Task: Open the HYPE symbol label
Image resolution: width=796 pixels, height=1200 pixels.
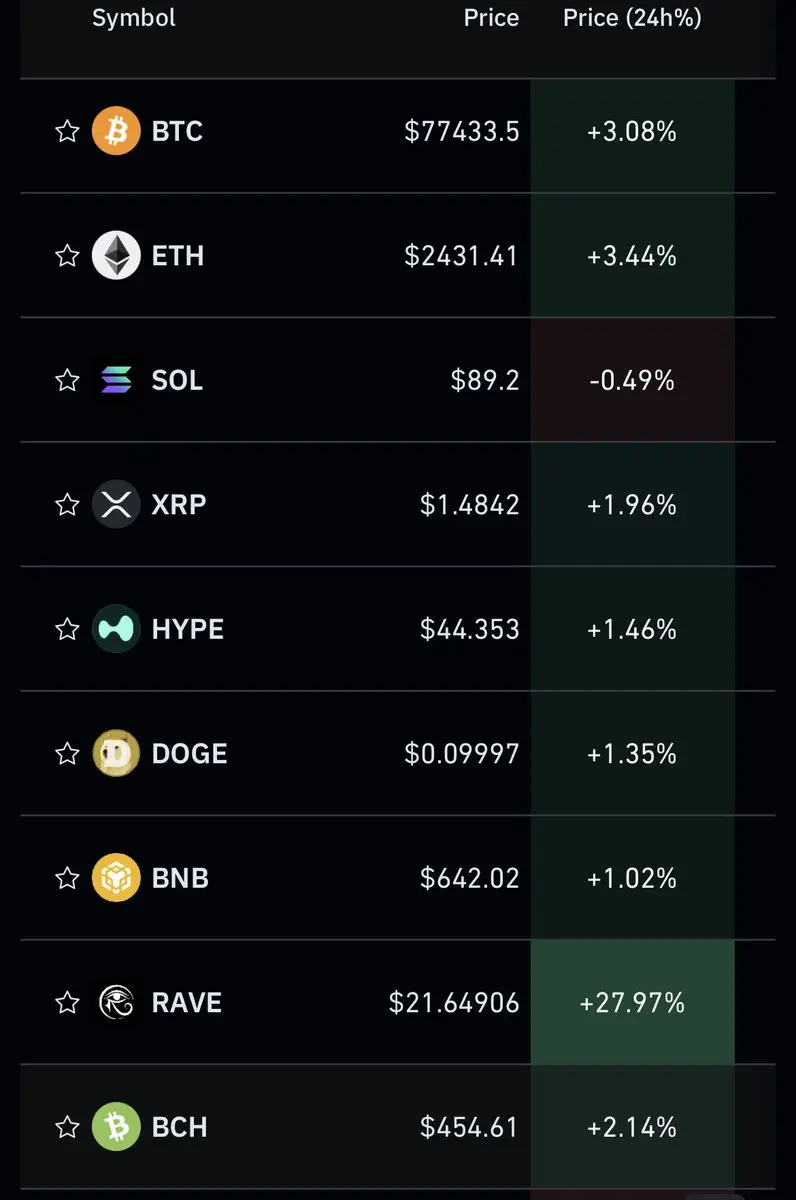Action: pyautogui.click(x=188, y=629)
